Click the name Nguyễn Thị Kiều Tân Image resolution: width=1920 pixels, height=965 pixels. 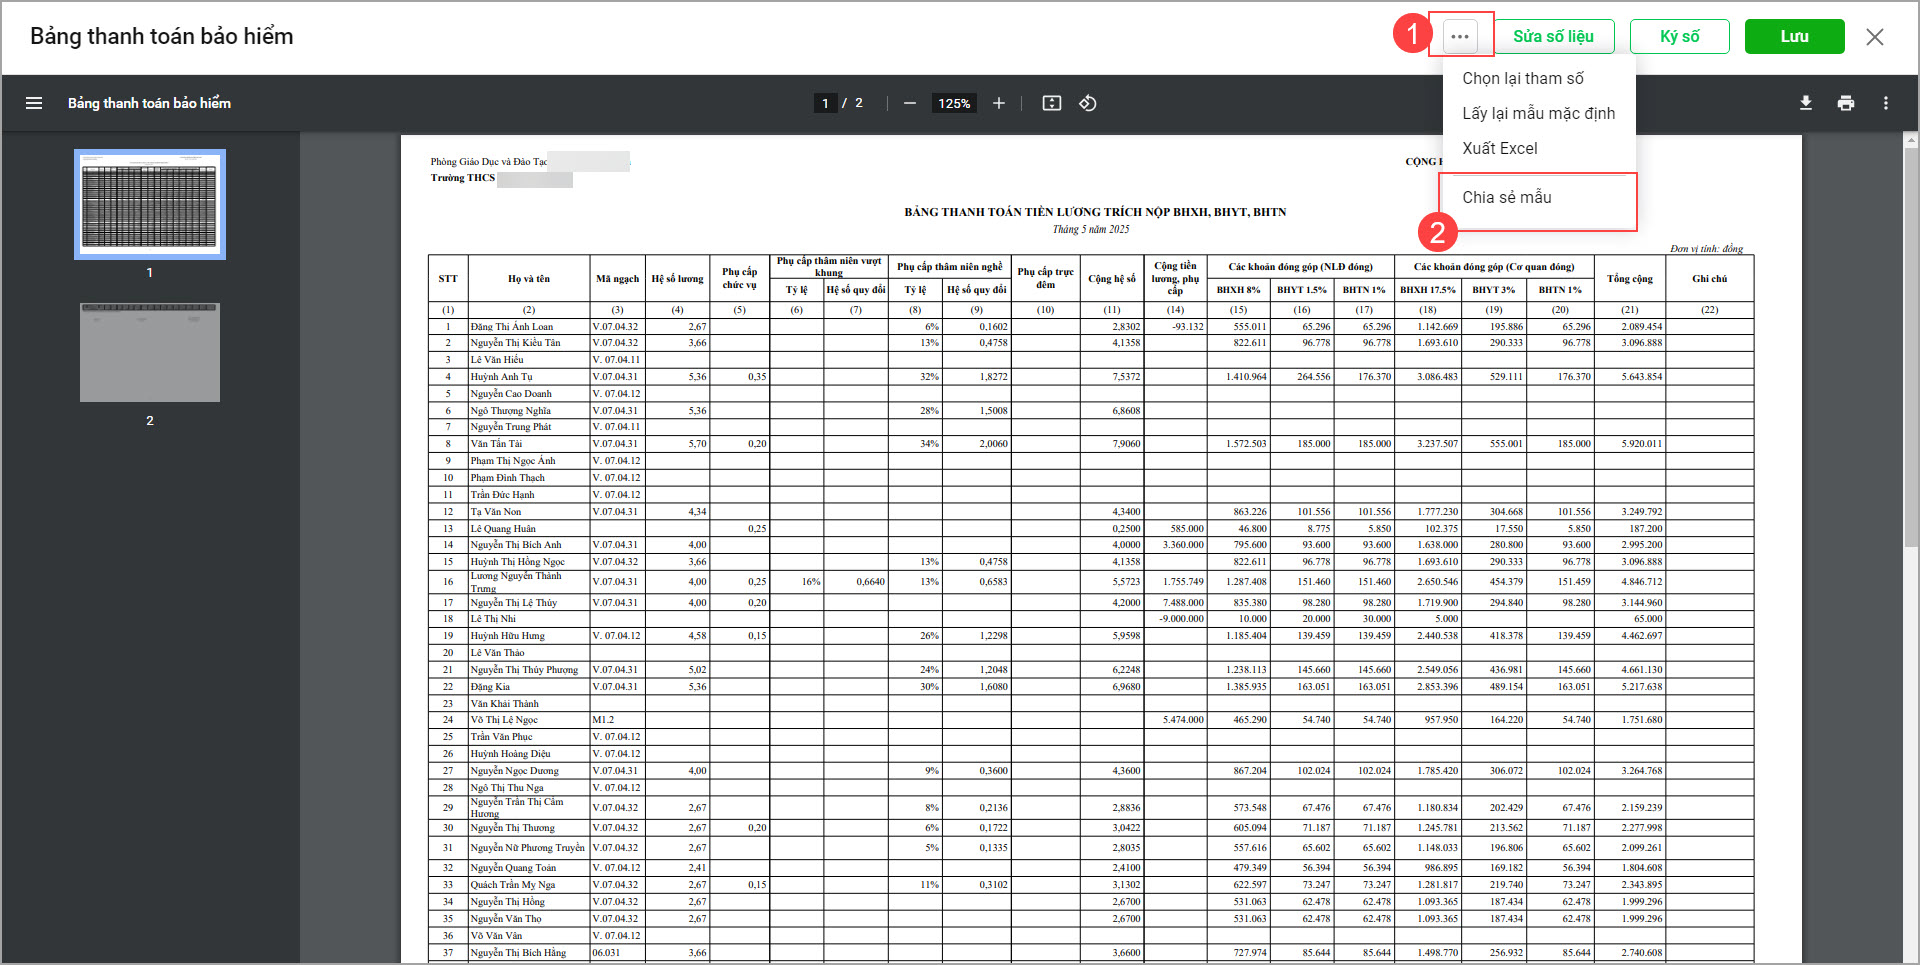pyautogui.click(x=515, y=343)
